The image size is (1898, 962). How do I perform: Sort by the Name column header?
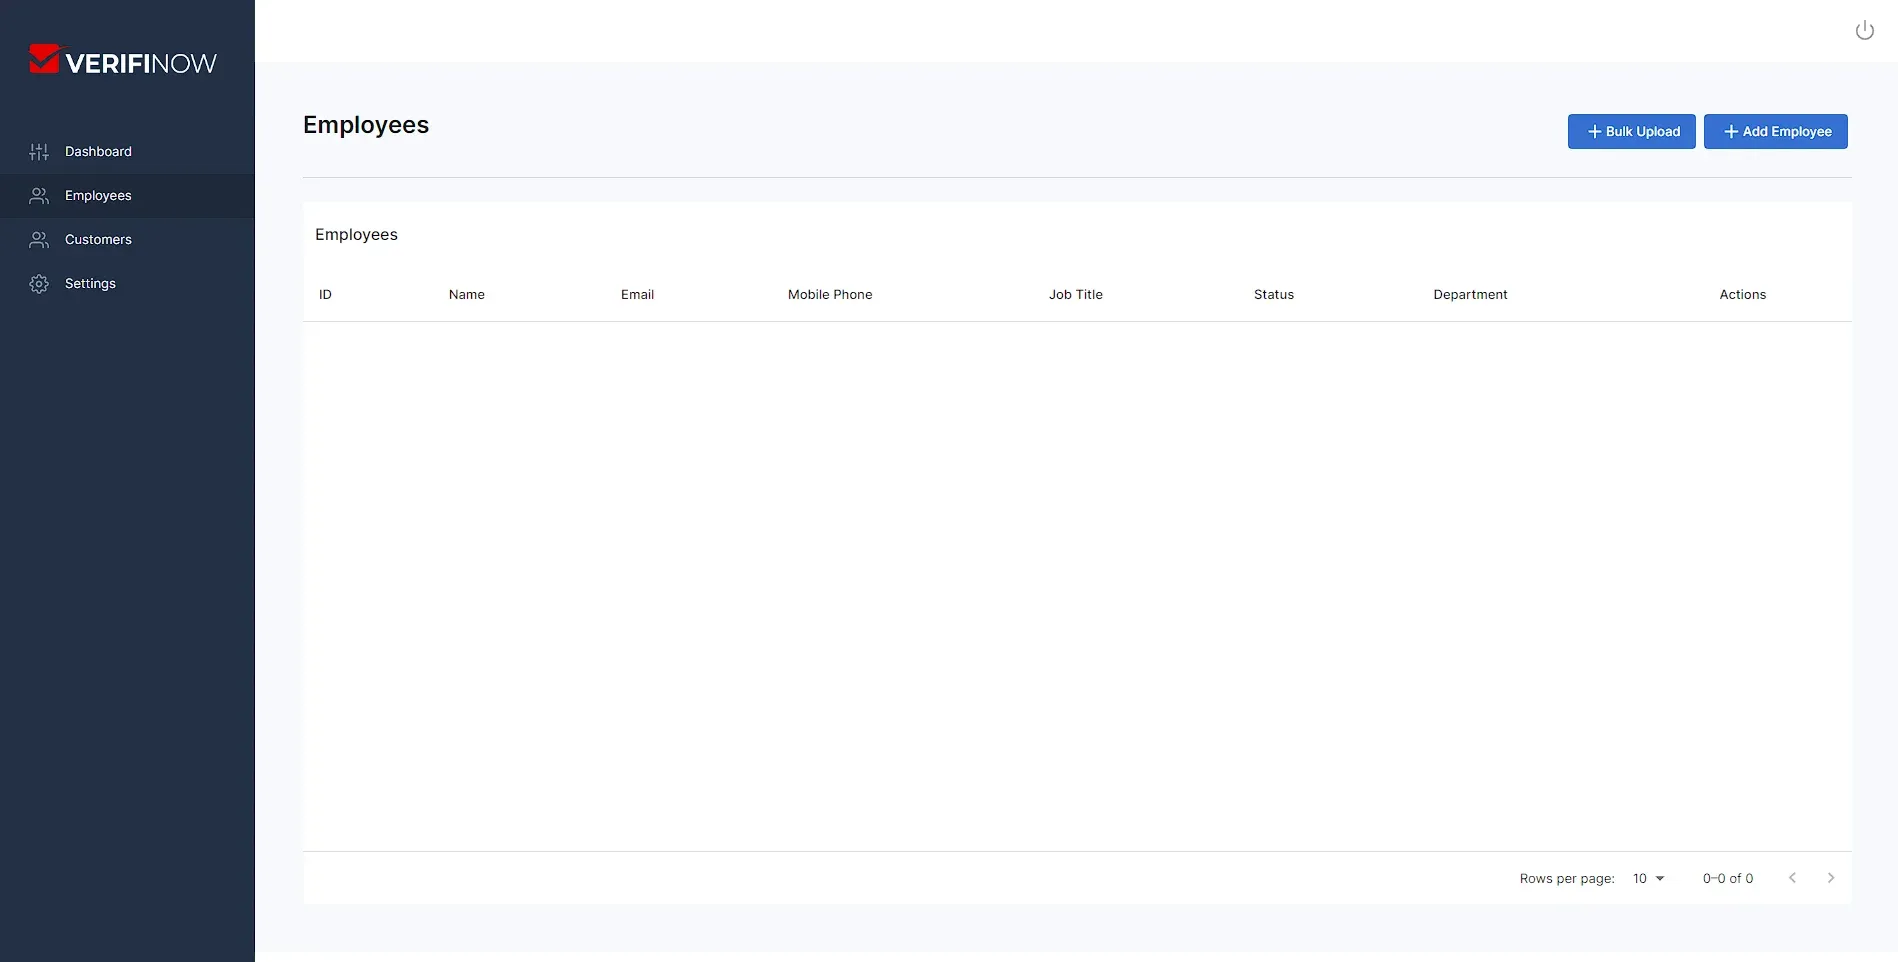[466, 294]
